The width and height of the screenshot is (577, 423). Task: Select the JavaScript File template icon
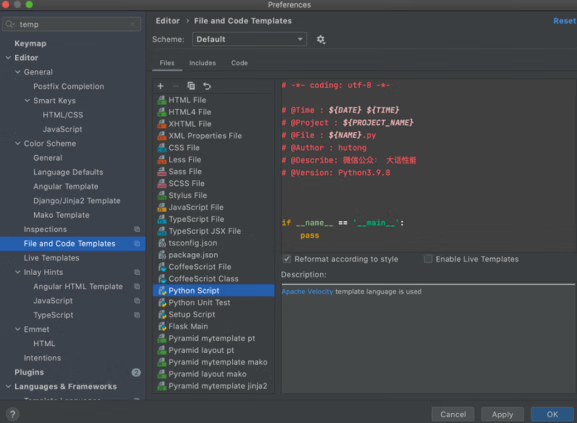click(162, 207)
